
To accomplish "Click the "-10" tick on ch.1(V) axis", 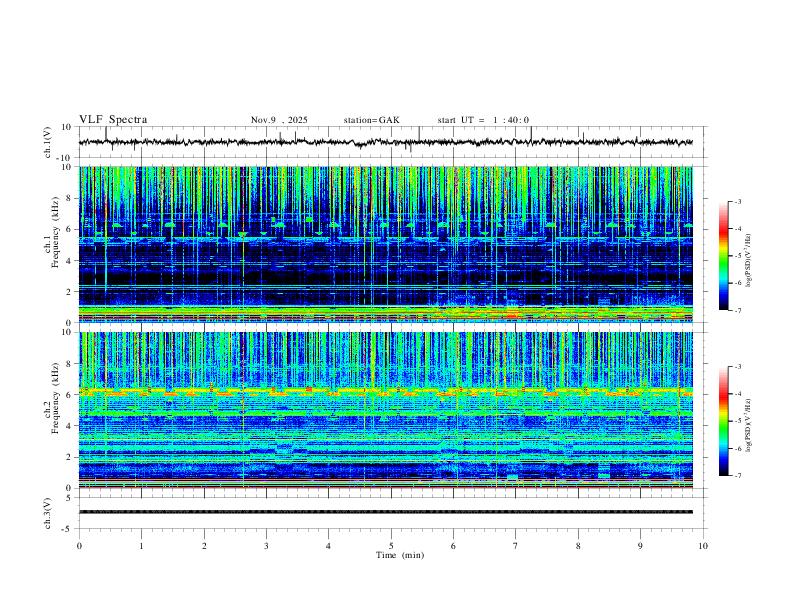I will click(65, 158).
